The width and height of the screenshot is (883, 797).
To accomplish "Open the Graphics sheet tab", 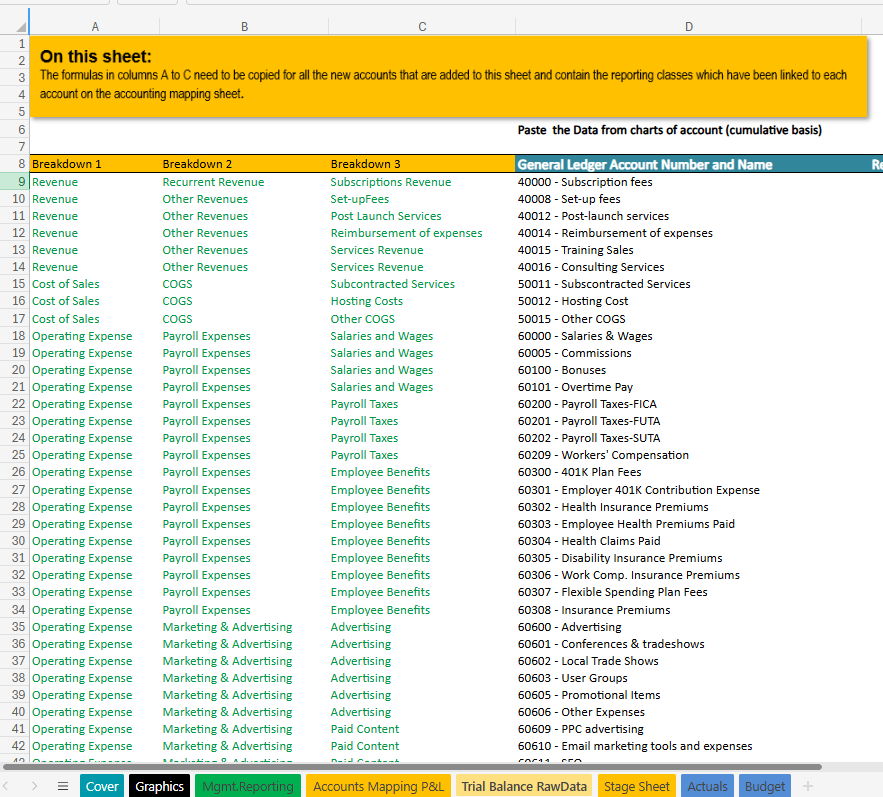I will [159, 786].
